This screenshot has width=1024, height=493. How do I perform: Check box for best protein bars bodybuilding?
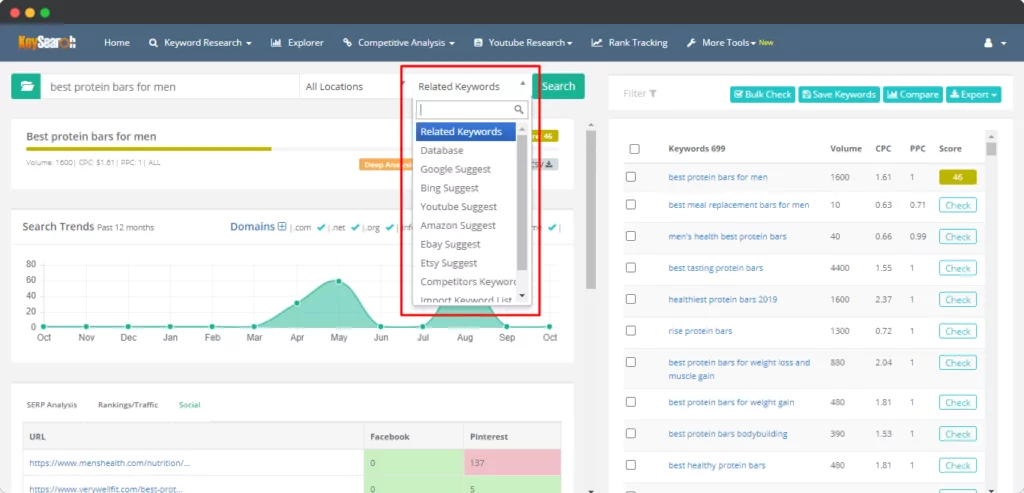tap(631, 434)
